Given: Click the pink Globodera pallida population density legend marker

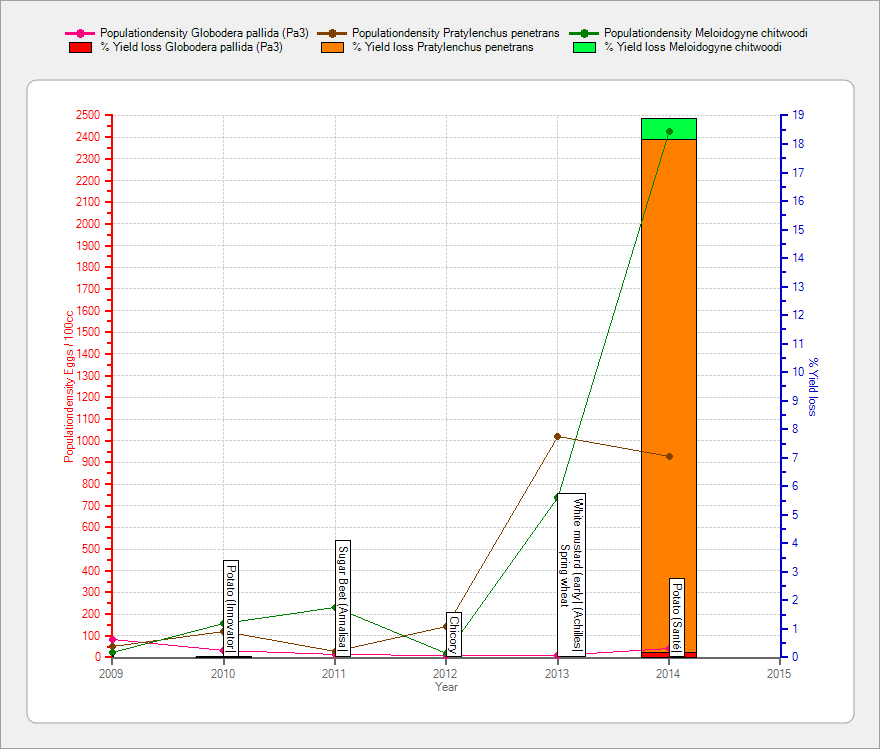Looking at the screenshot, I should click(81, 33).
